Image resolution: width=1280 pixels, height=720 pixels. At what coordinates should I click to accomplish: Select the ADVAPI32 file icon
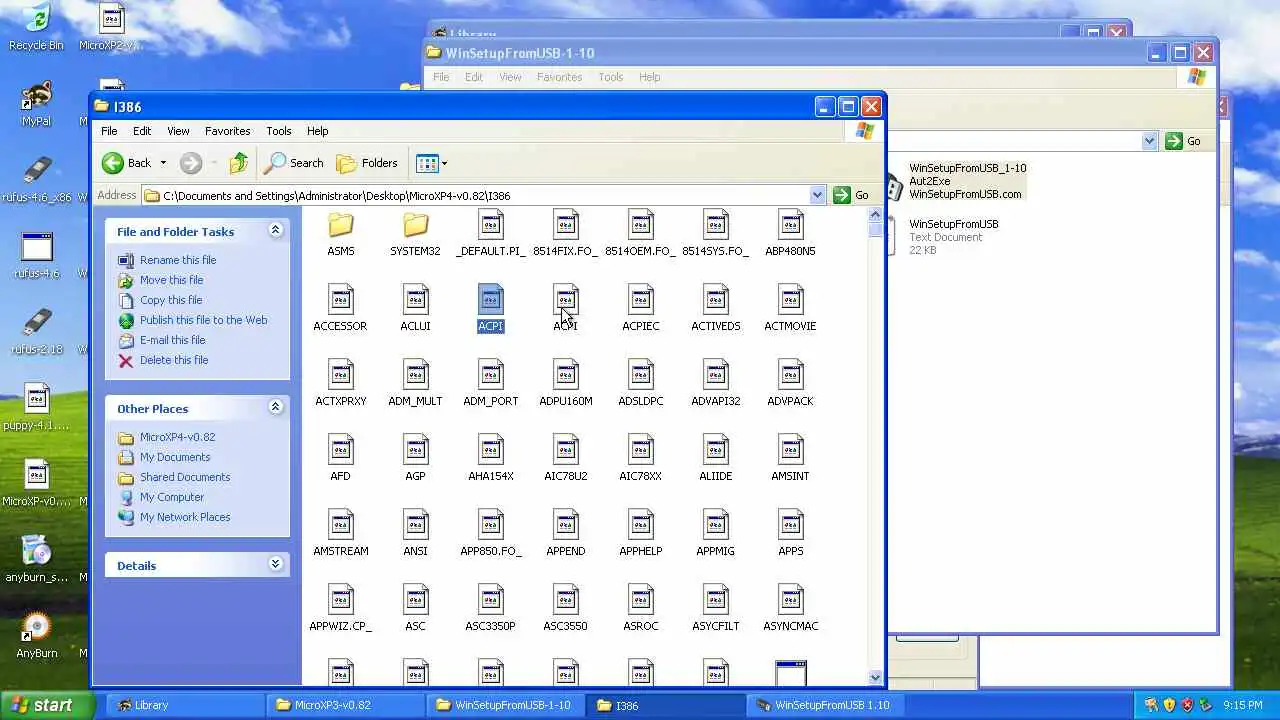(715, 374)
